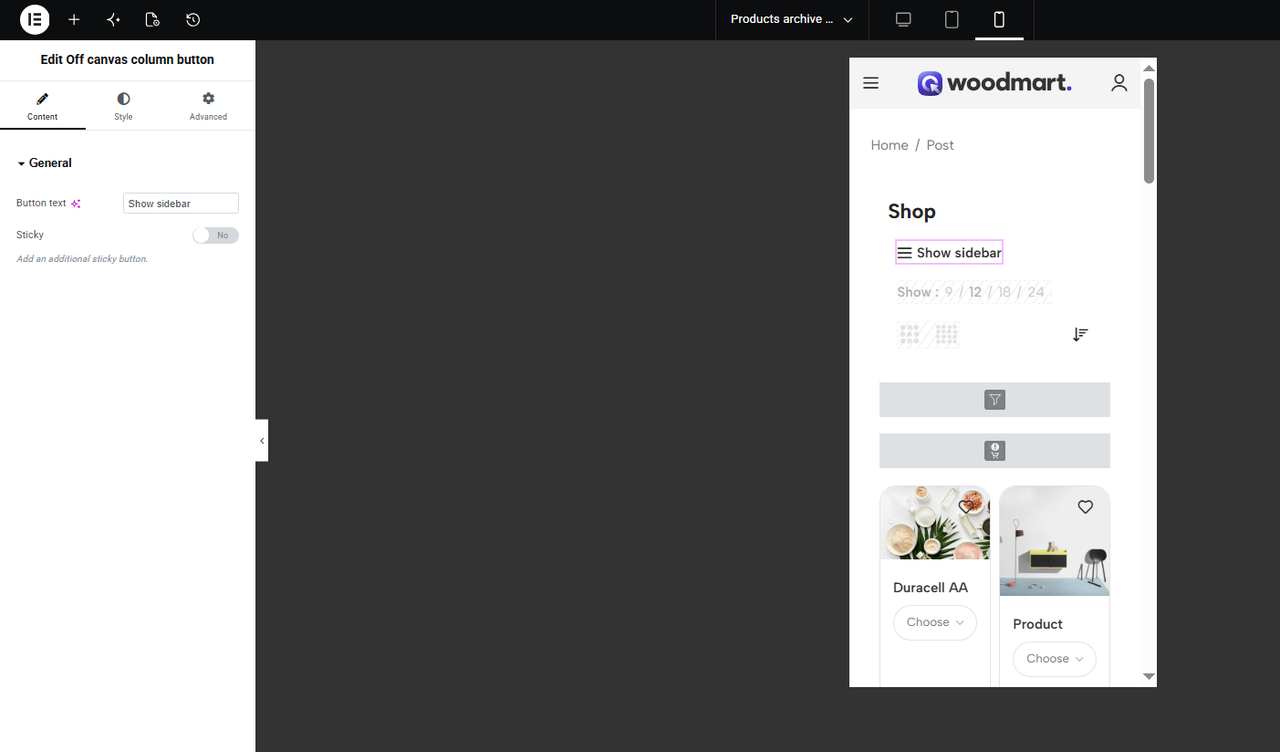Click the AI sparkle beside Button text
The height and width of the screenshot is (752, 1280).
tap(76, 203)
